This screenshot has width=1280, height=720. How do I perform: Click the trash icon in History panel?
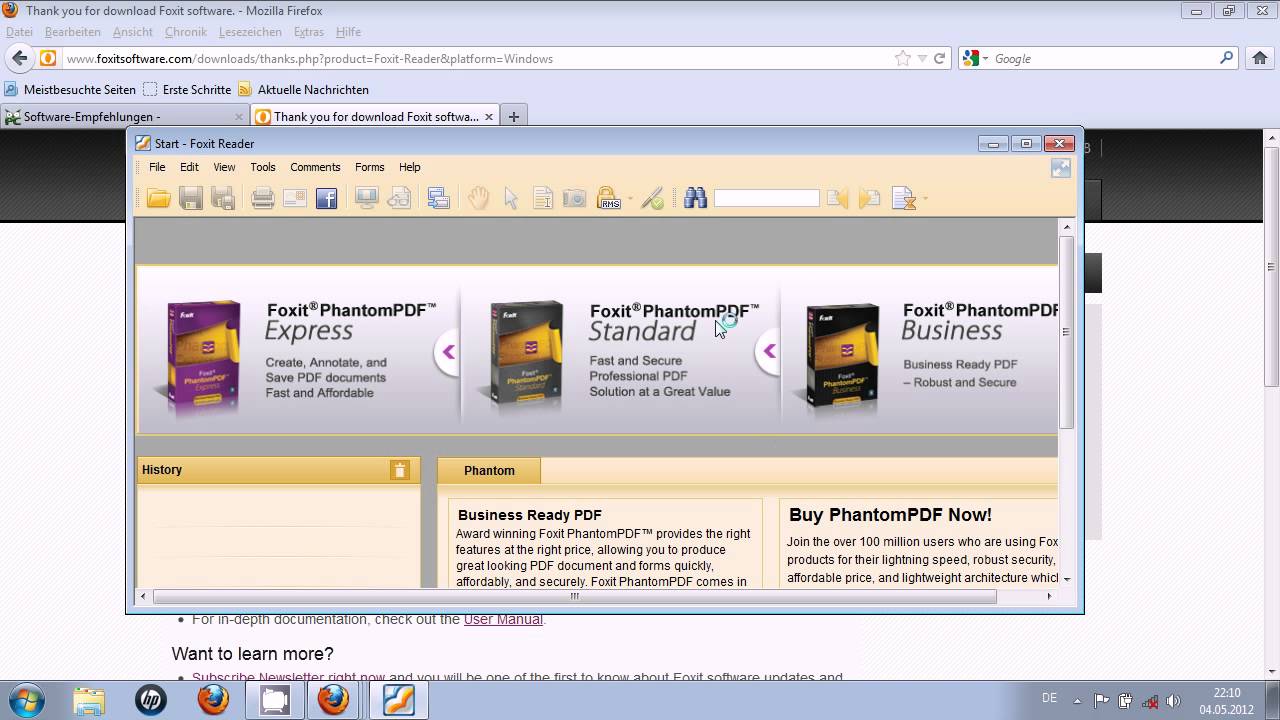400,470
